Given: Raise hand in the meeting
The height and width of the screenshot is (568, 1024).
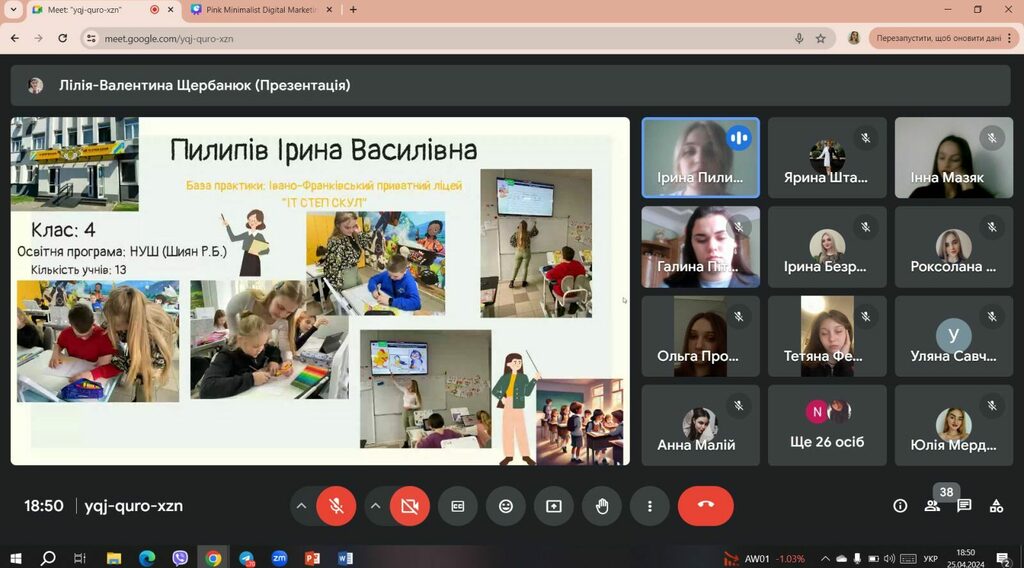Looking at the screenshot, I should tap(602, 506).
